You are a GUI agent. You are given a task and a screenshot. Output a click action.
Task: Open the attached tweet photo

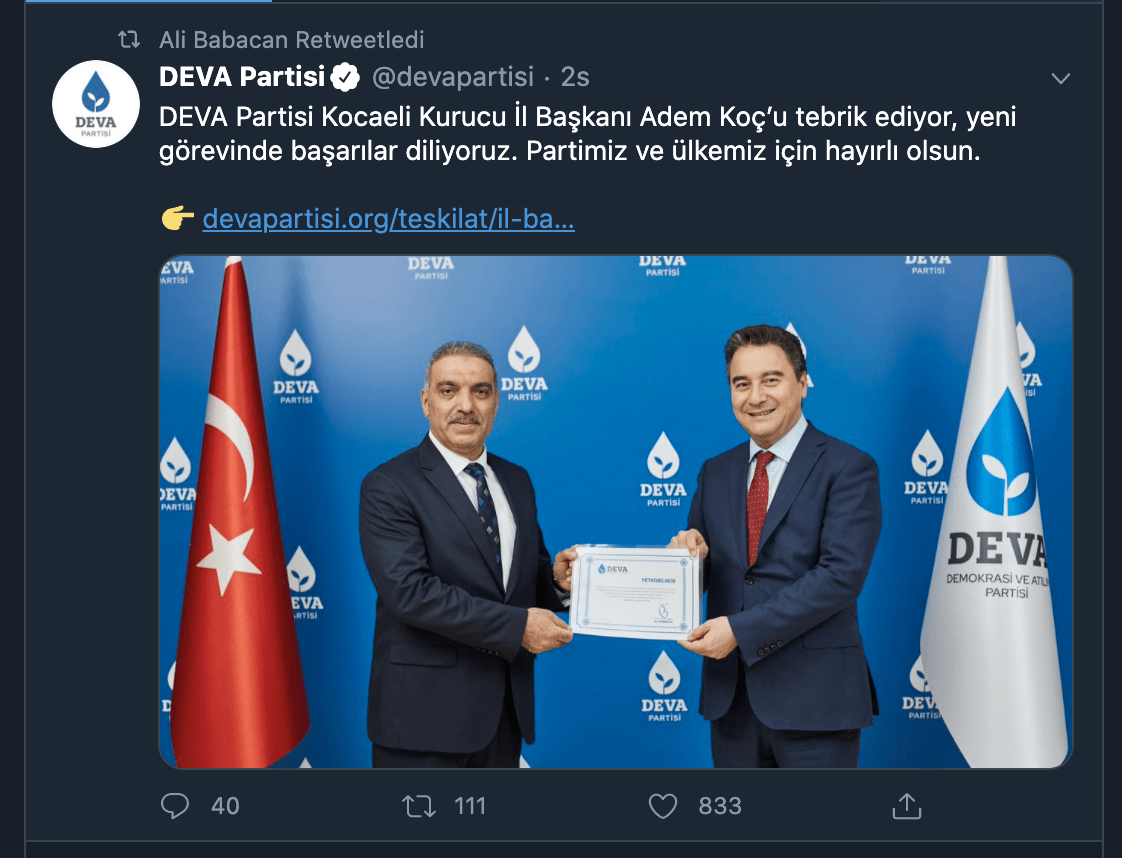[x=615, y=512]
